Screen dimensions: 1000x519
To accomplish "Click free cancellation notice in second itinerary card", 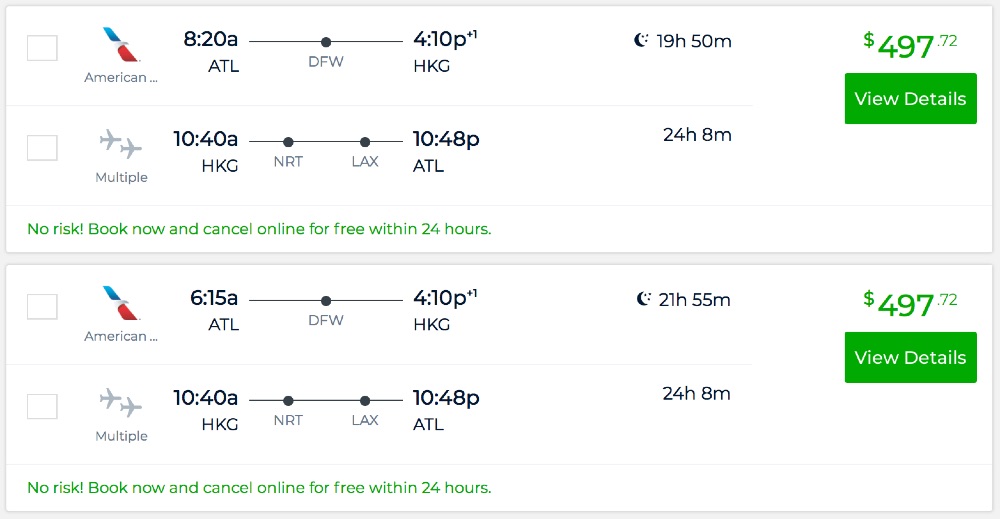I will 259,488.
